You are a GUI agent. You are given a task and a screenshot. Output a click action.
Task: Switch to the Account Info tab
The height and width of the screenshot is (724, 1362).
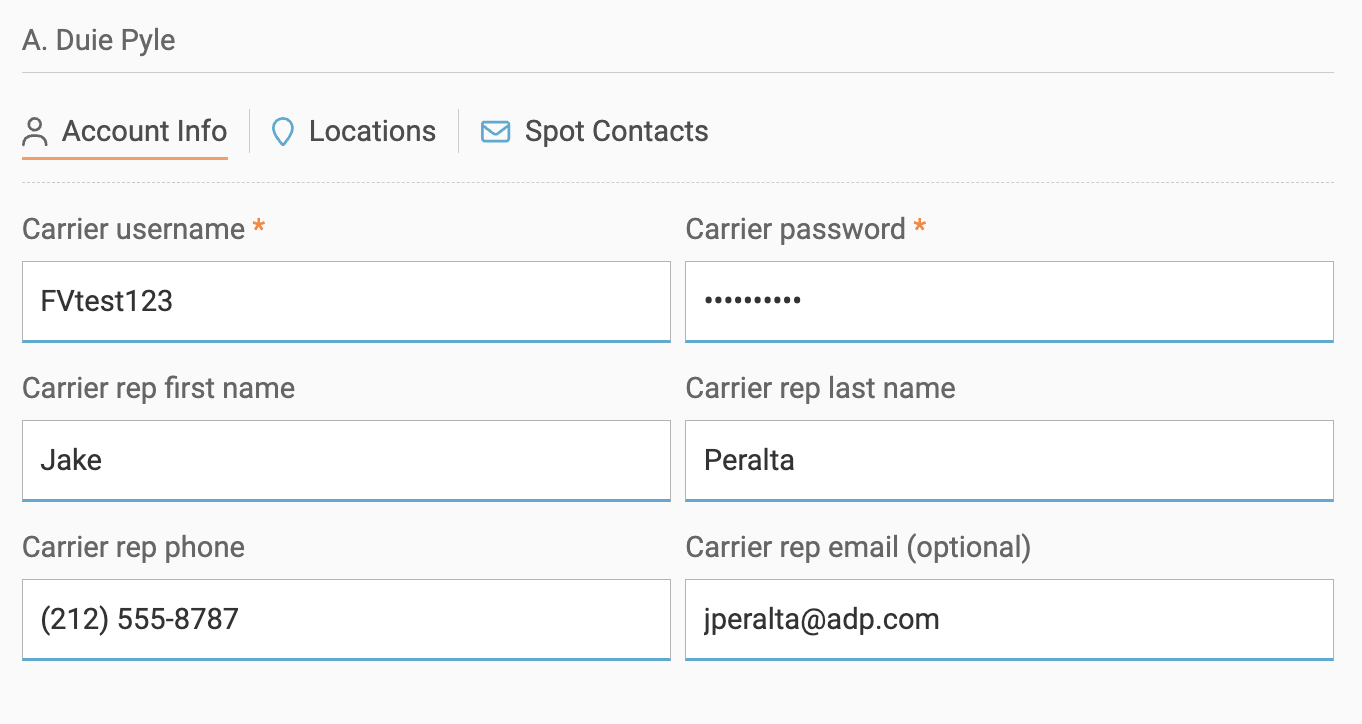click(144, 132)
